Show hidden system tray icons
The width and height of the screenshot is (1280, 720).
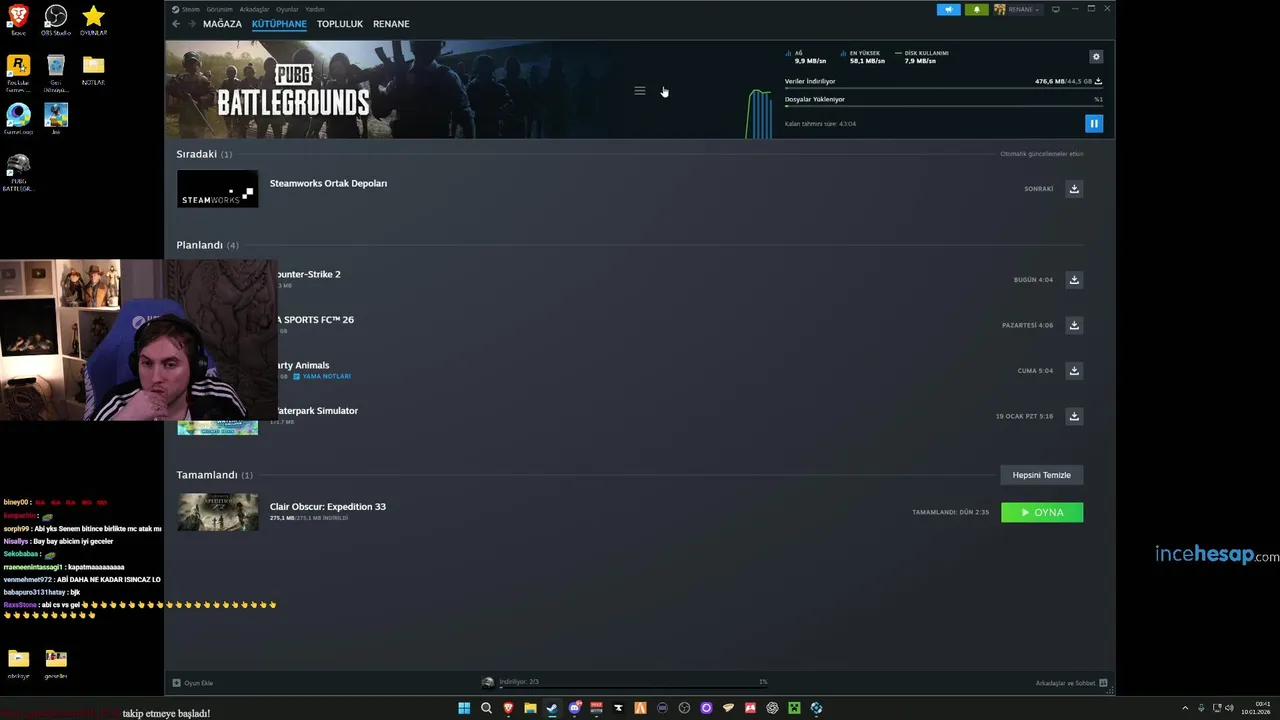pos(1185,708)
